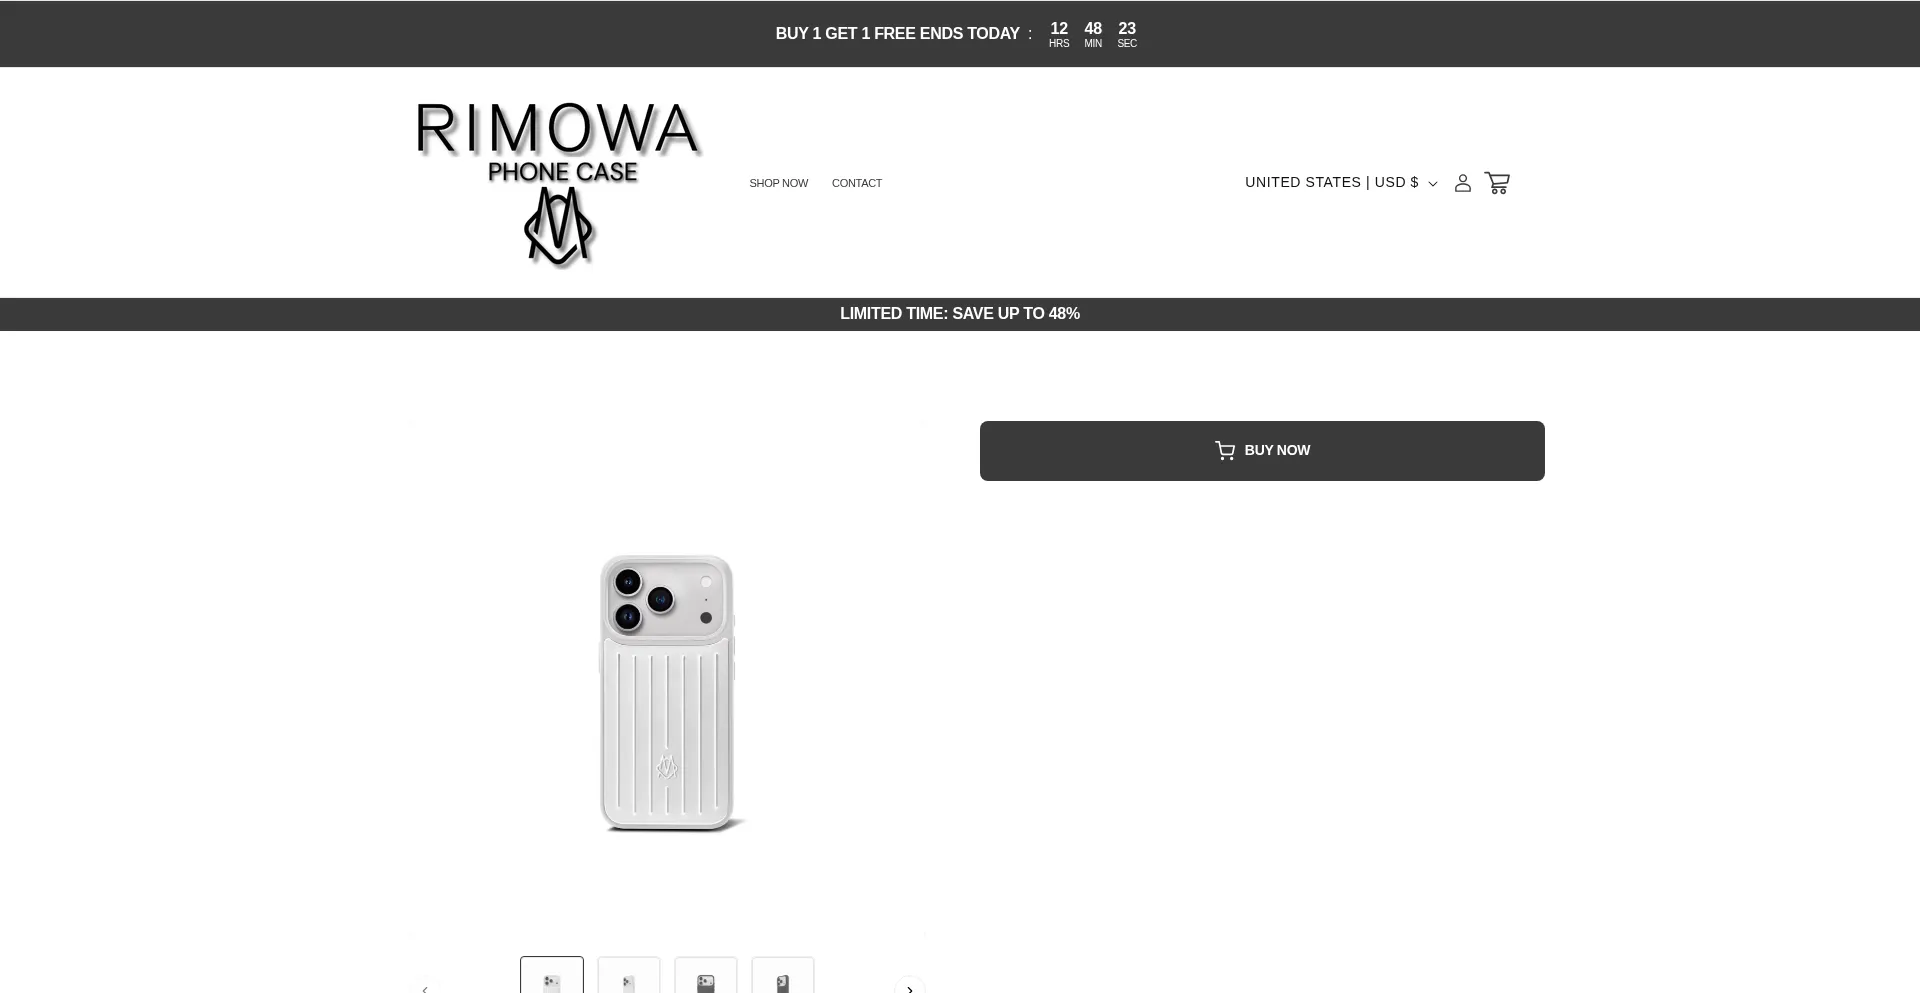The height and width of the screenshot is (993, 1920).
Task: Click Limited Time Save Up To 48% banner
Action: pyautogui.click(x=960, y=314)
